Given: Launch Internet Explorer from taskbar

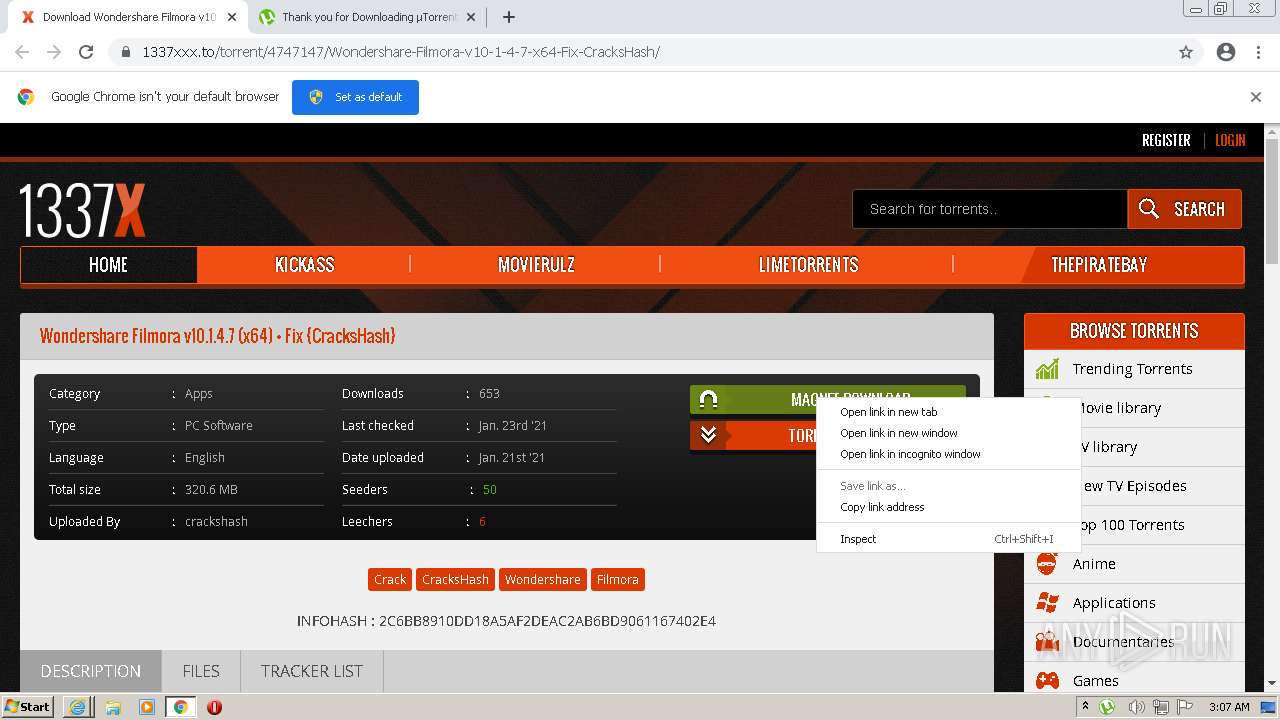Looking at the screenshot, I should pyautogui.click(x=78, y=707).
